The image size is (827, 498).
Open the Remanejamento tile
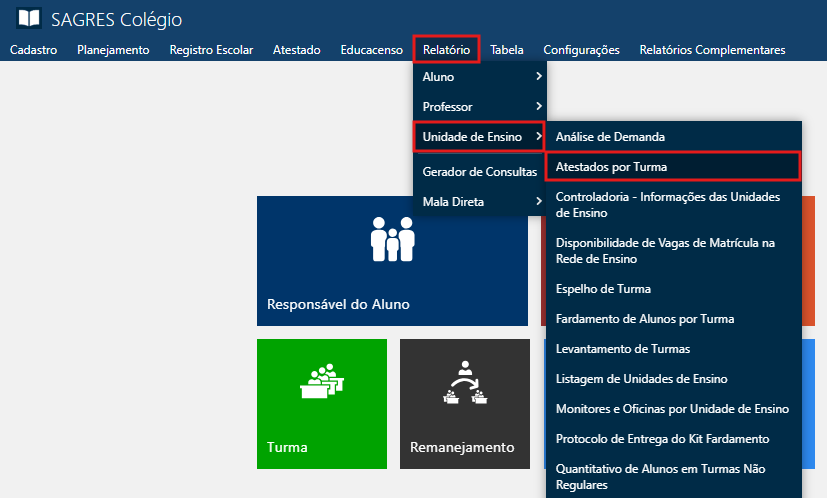464,404
